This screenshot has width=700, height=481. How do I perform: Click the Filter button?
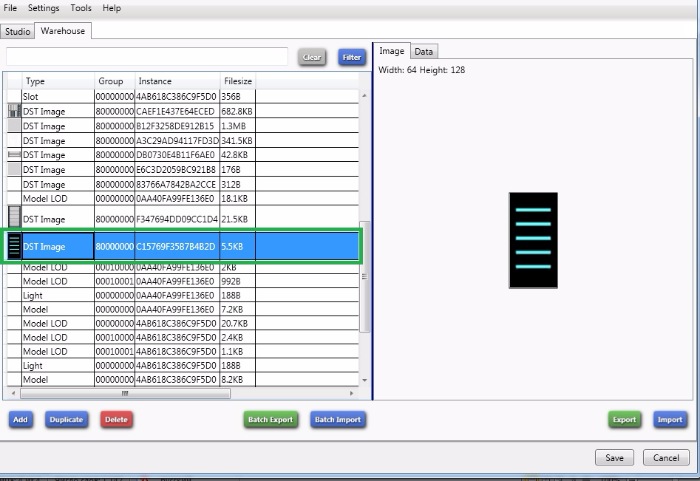coord(352,58)
